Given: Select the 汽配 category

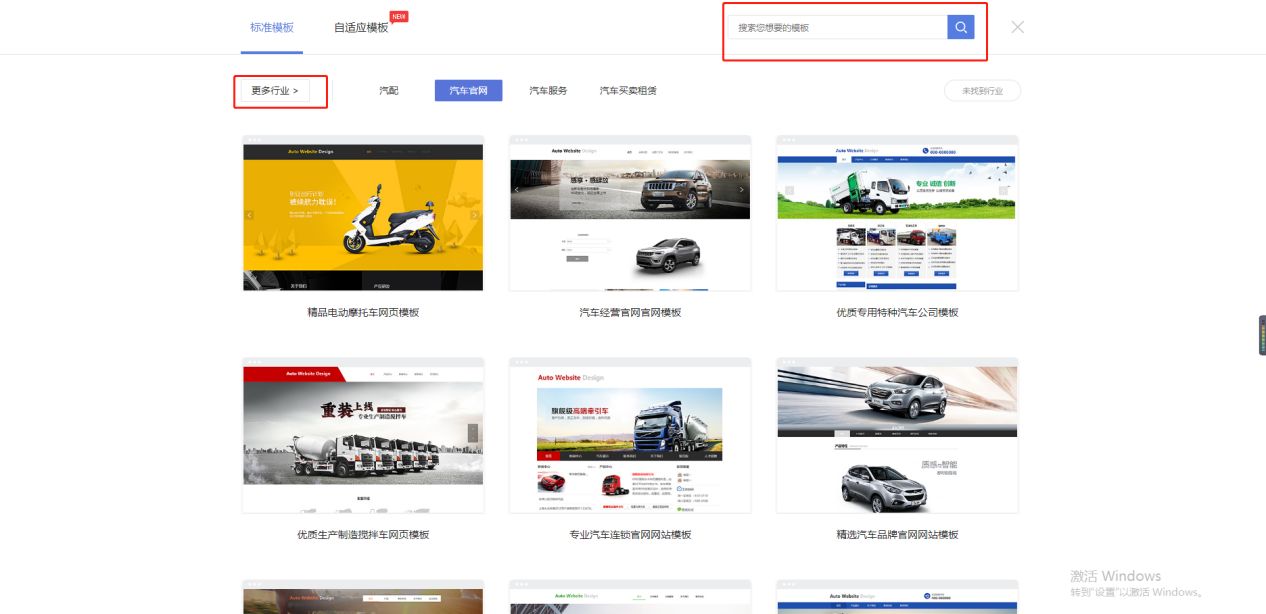Looking at the screenshot, I should click(x=389, y=91).
